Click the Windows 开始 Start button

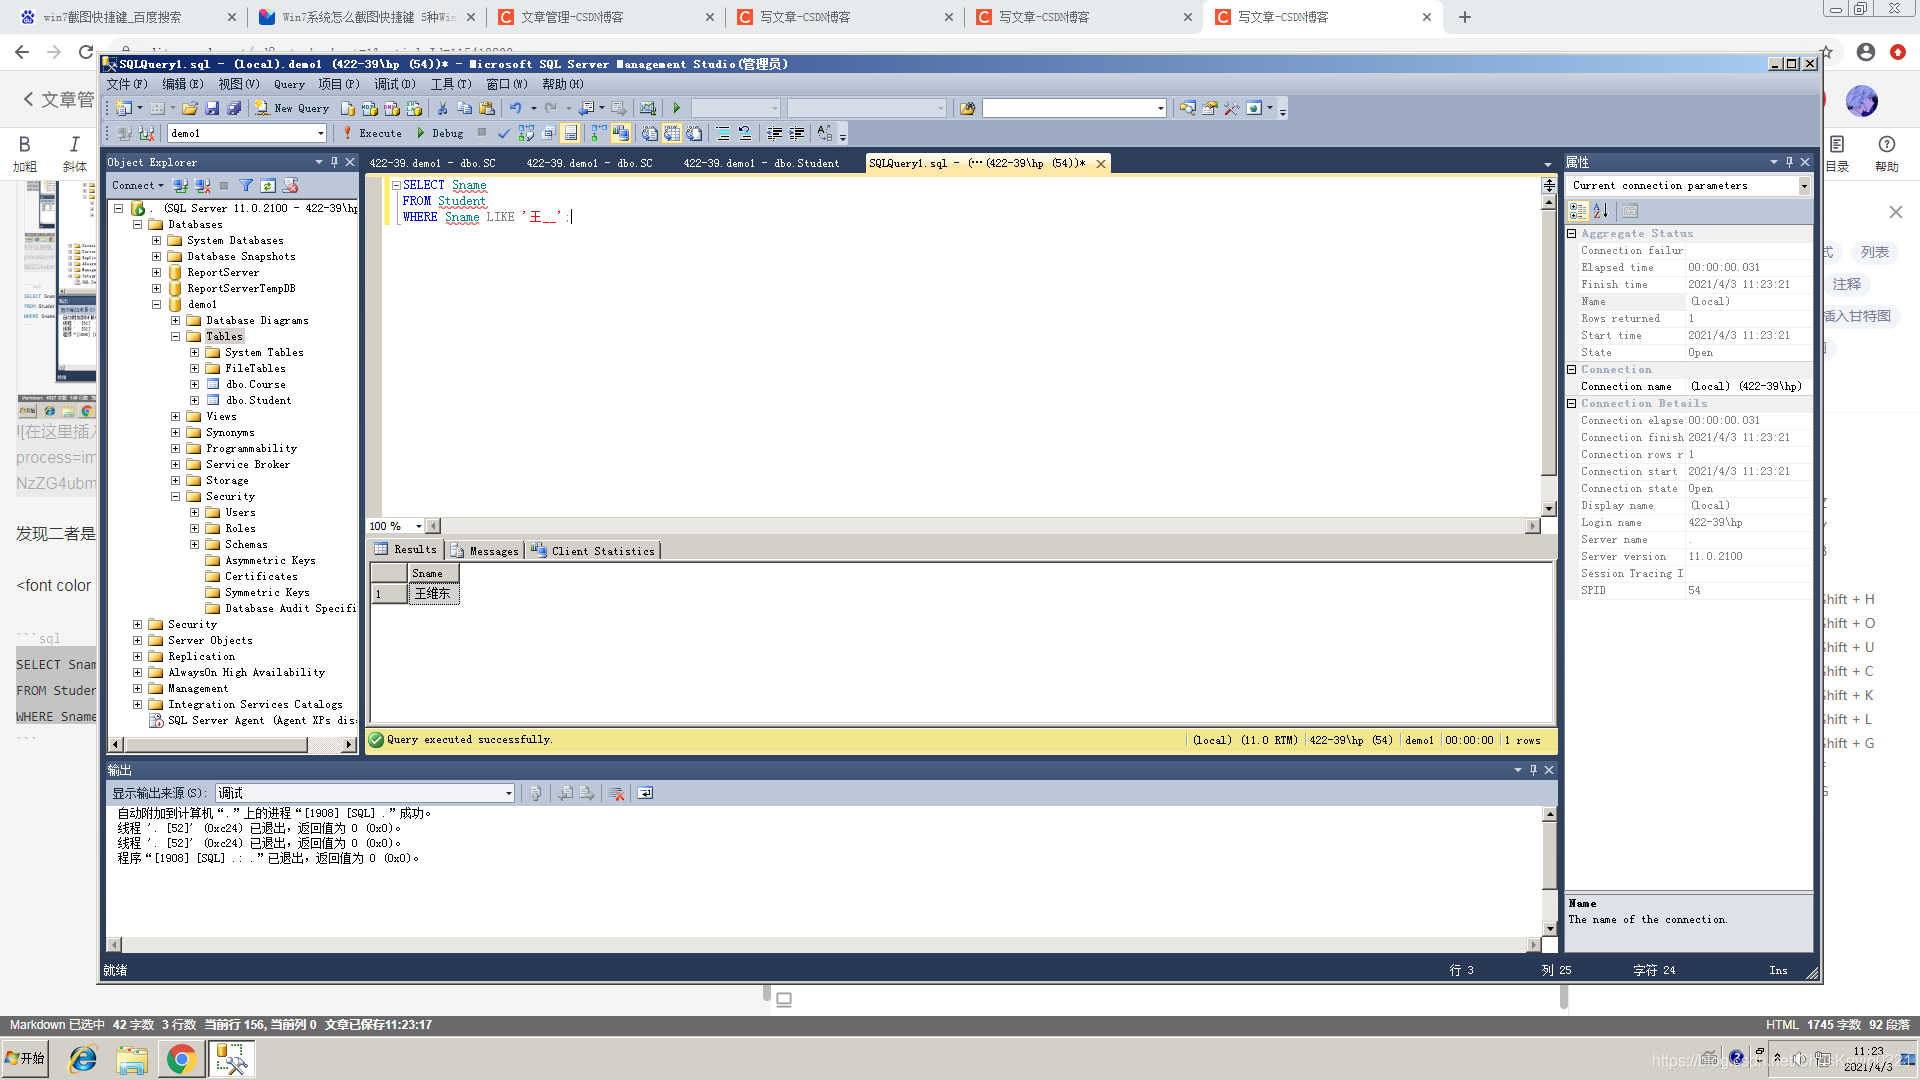25,1058
